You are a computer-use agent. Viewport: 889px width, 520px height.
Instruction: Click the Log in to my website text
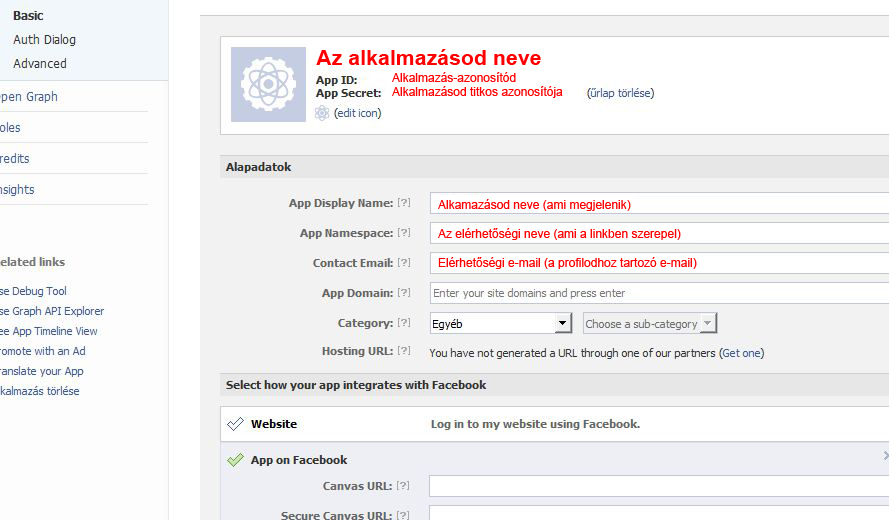[535, 424]
